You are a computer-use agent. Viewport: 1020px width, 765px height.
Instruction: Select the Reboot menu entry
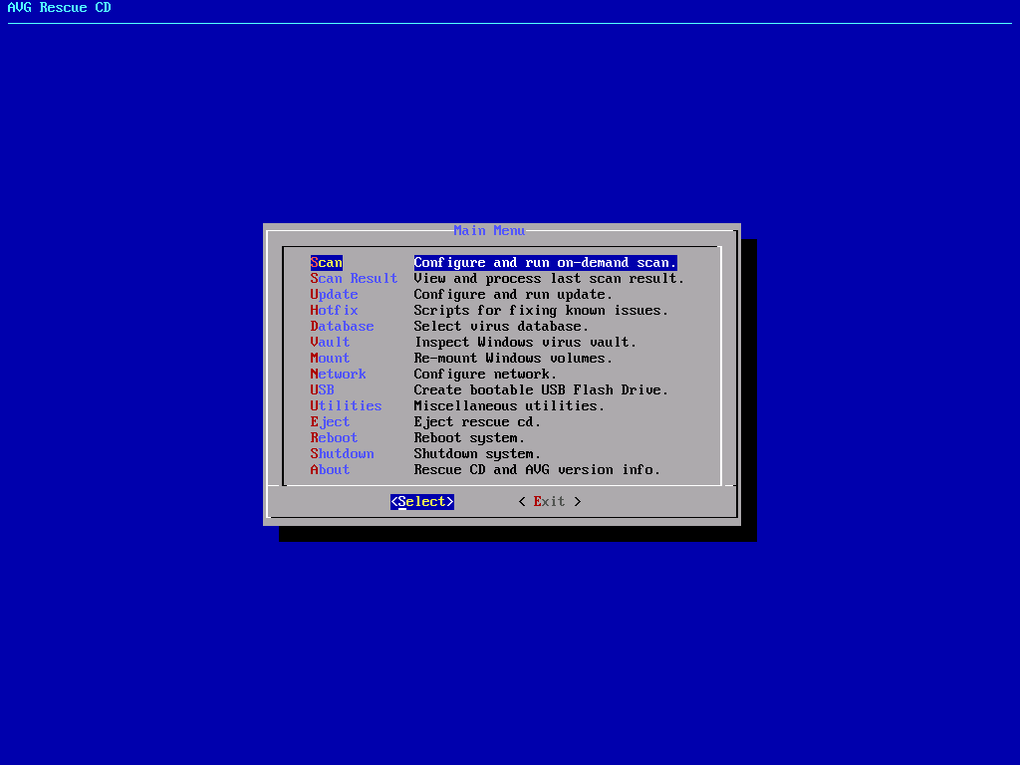click(334, 438)
